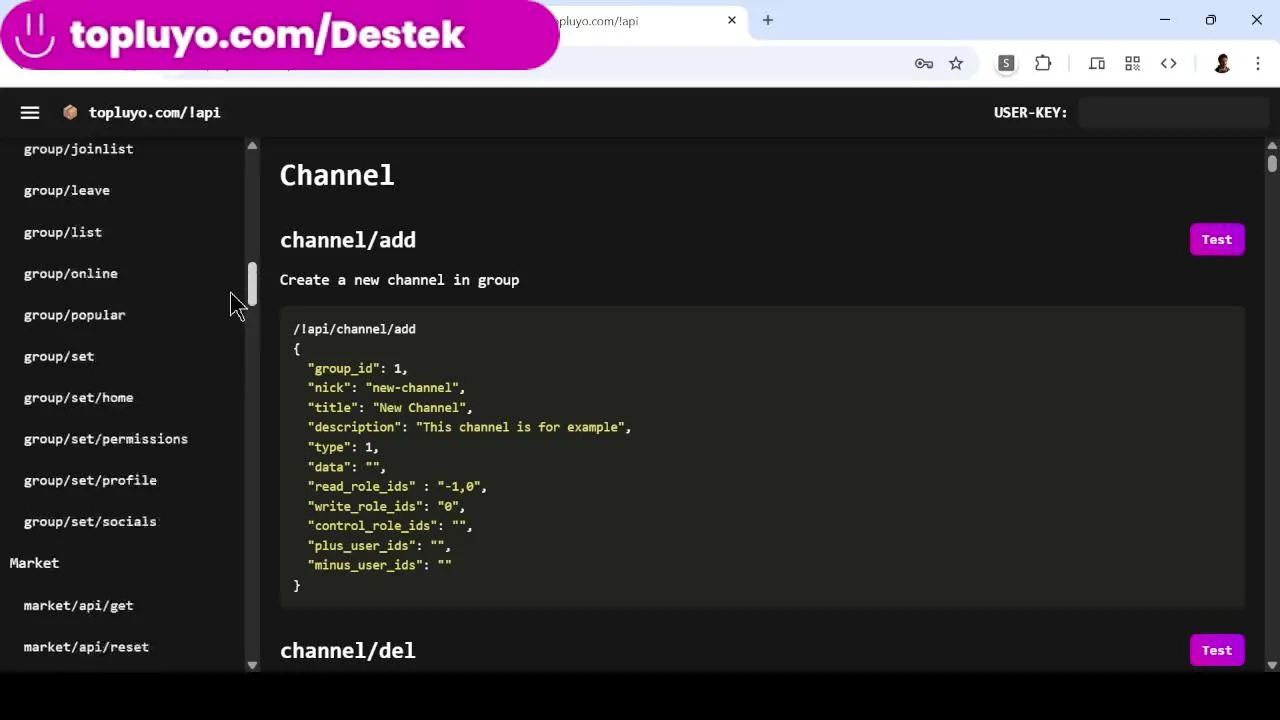This screenshot has width=1280, height=720.
Task: Click the USER-KEY label
Action: click(x=1030, y=113)
